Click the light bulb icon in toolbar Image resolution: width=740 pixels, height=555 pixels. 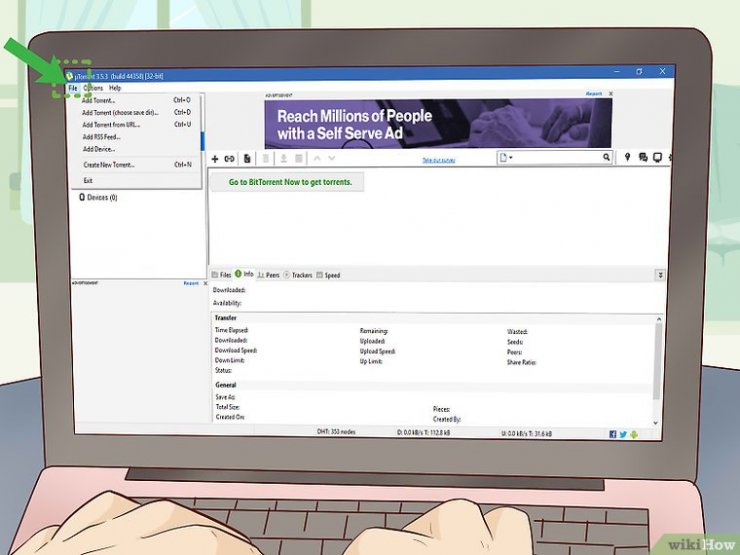(627, 157)
